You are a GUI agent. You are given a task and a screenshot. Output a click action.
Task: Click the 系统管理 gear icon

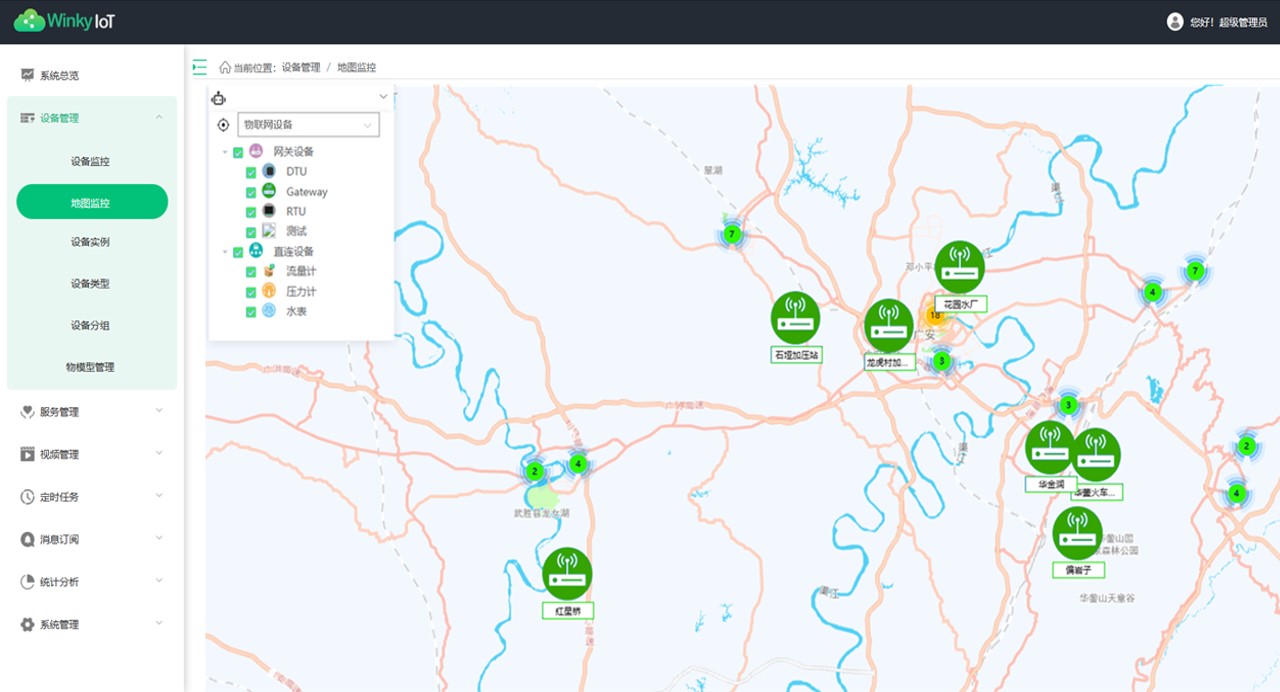coord(27,624)
